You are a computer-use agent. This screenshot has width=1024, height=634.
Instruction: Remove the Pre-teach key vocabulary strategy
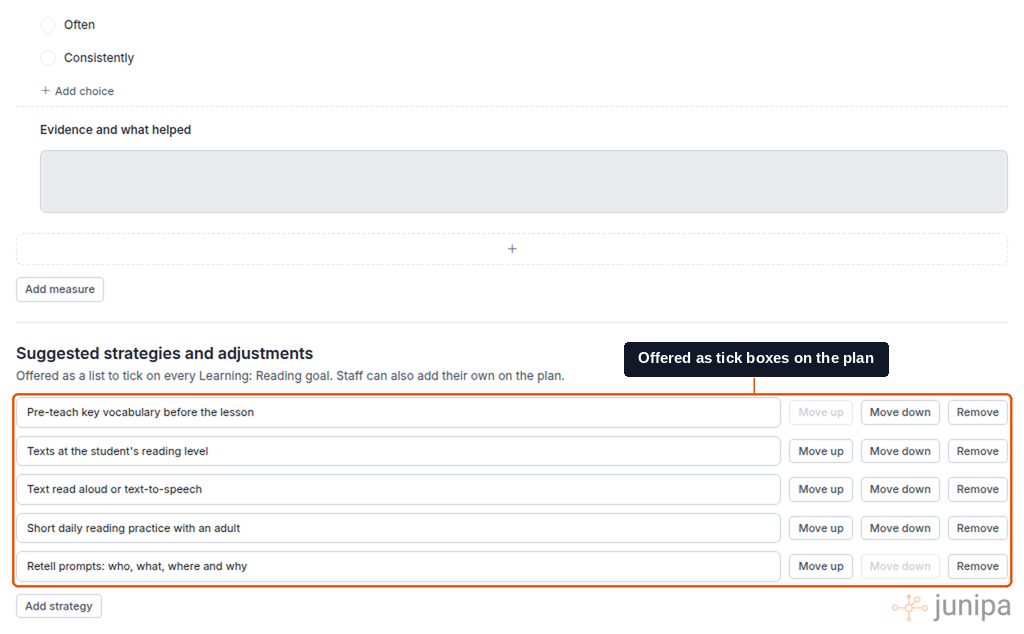(x=977, y=413)
